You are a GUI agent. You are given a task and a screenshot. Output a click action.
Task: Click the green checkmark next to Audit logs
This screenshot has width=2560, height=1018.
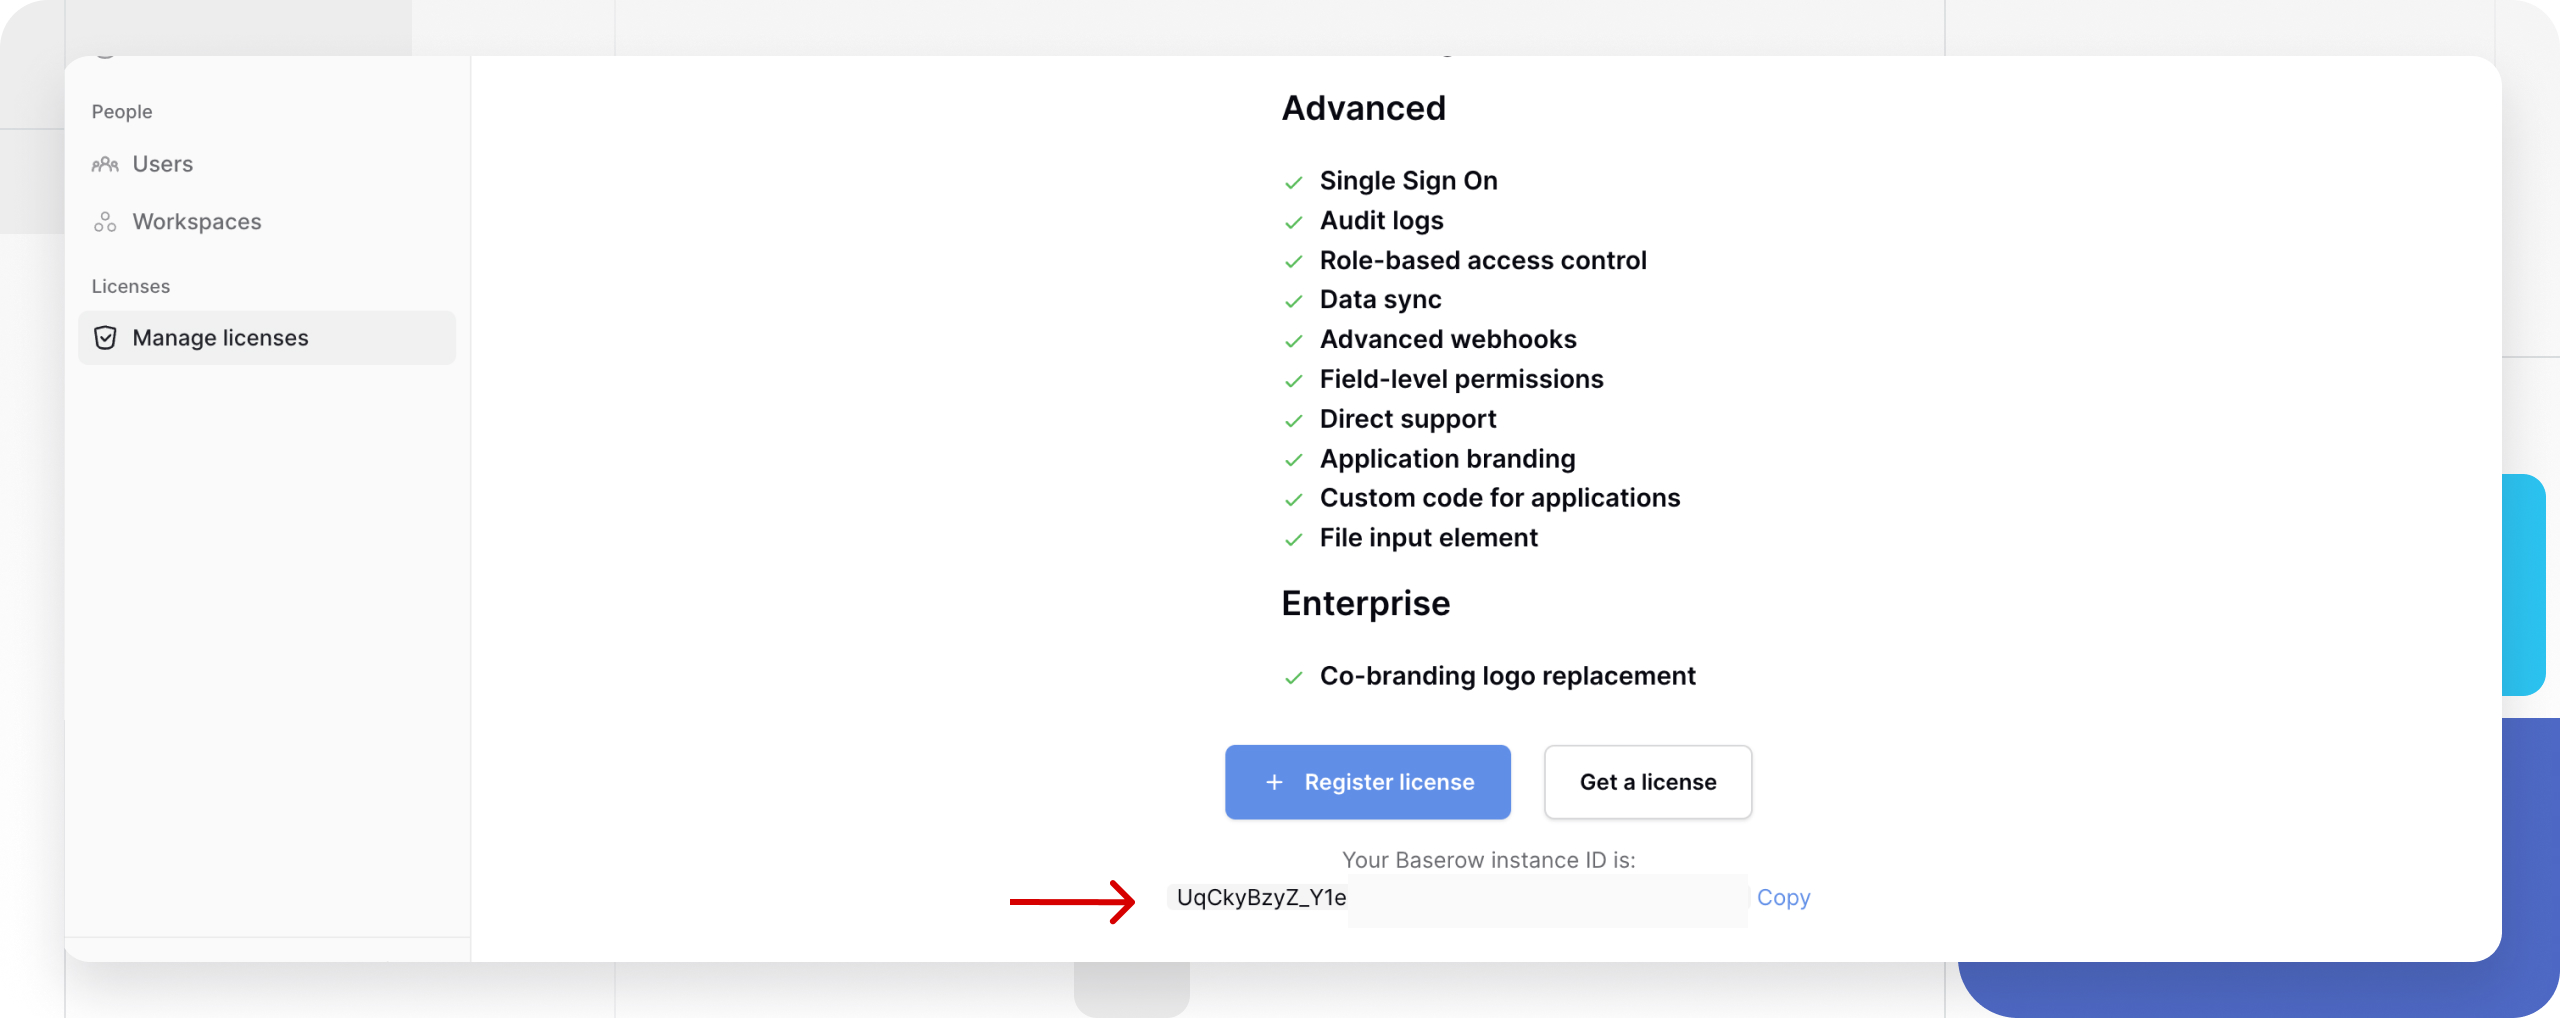pos(1293,222)
